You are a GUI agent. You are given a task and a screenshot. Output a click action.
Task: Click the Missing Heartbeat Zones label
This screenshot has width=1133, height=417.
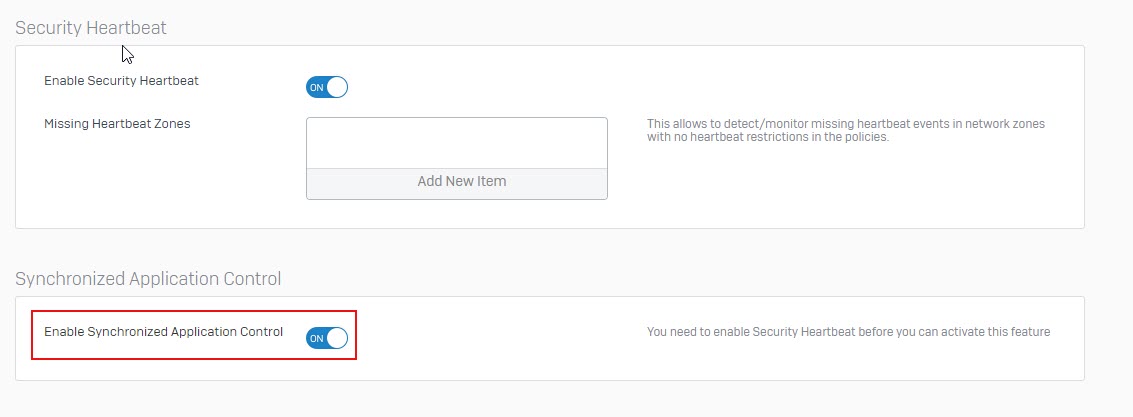tap(117, 124)
